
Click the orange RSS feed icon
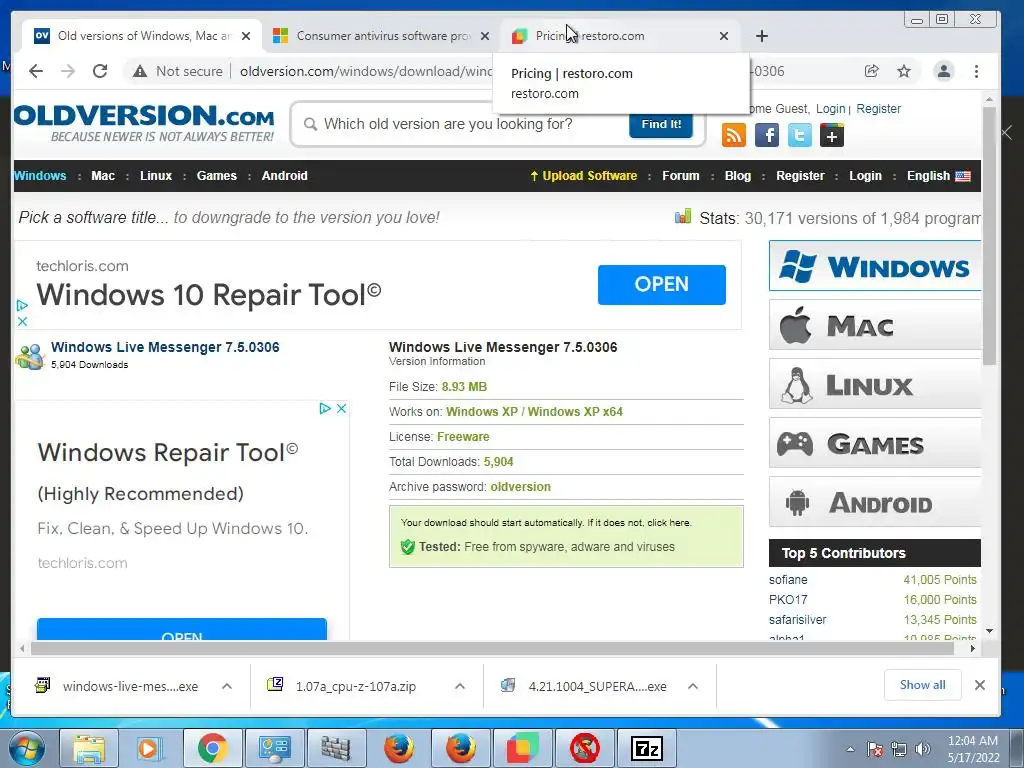(x=733, y=135)
